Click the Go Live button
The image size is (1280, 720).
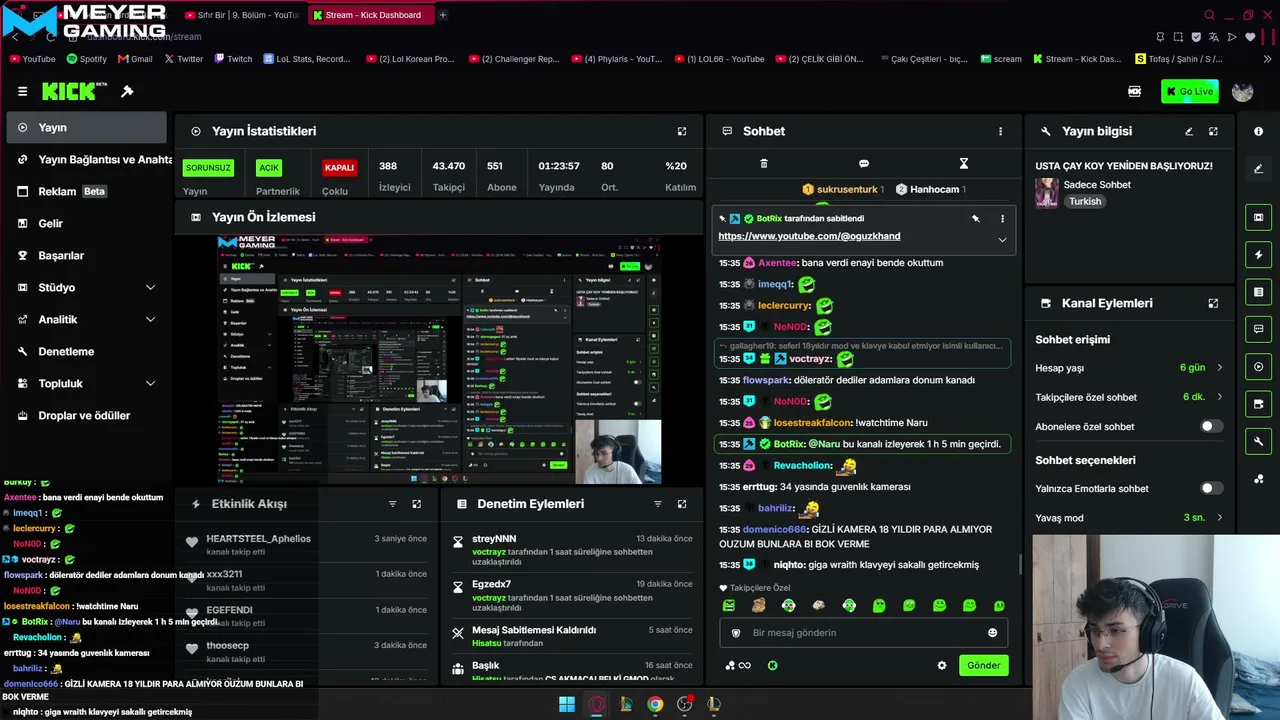(1189, 91)
